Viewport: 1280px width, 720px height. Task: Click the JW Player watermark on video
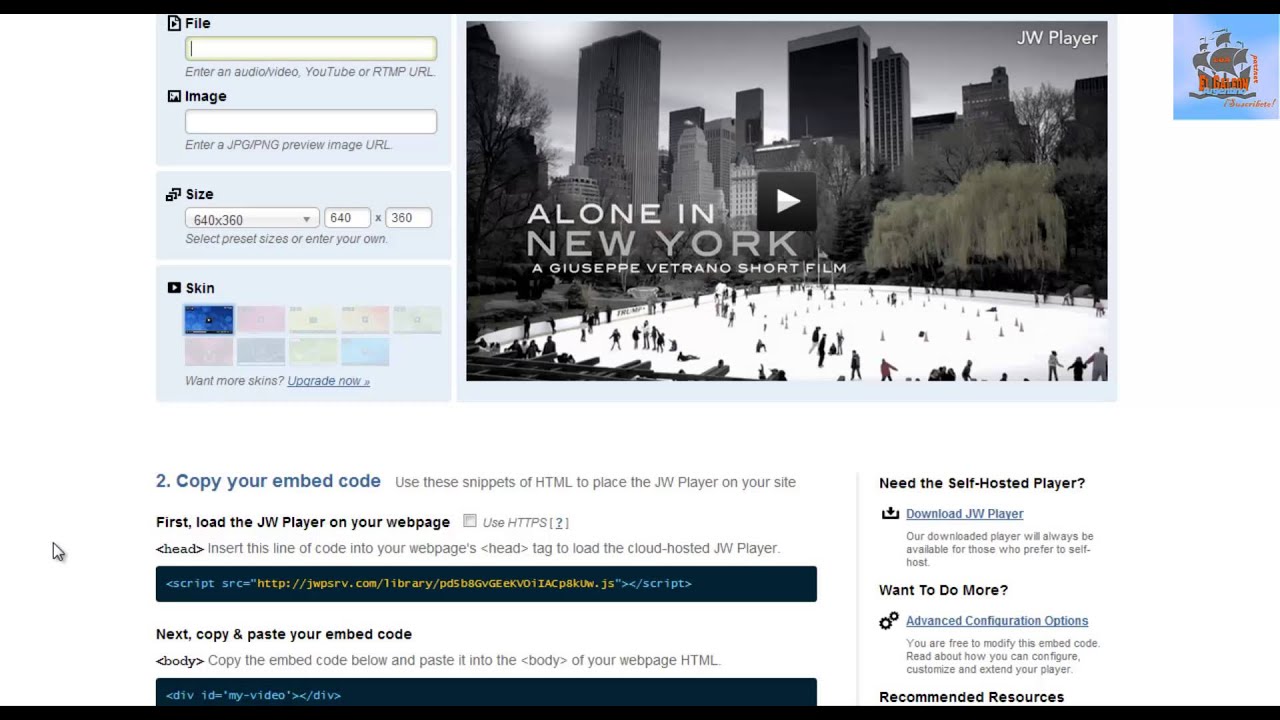[x=1057, y=38]
